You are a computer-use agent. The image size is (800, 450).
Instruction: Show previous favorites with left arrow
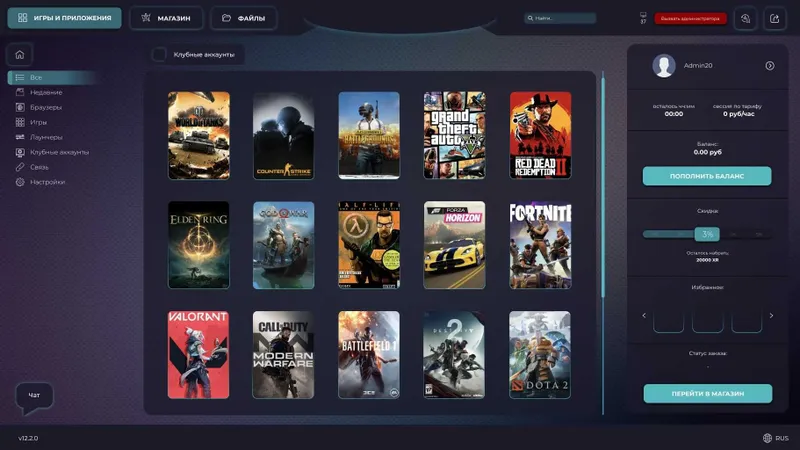tap(644, 315)
